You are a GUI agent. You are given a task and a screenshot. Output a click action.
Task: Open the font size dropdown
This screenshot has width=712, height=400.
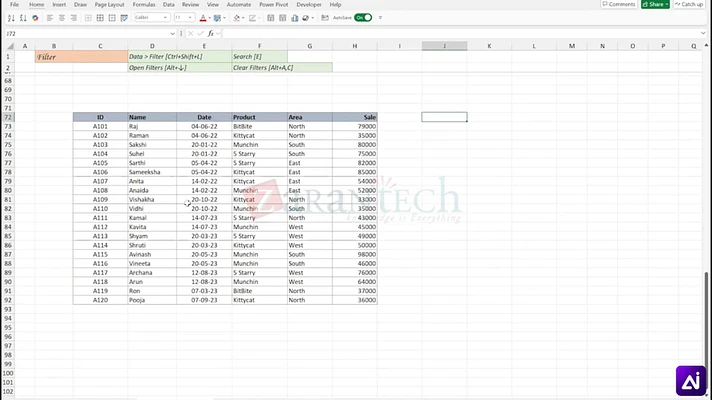[190, 18]
